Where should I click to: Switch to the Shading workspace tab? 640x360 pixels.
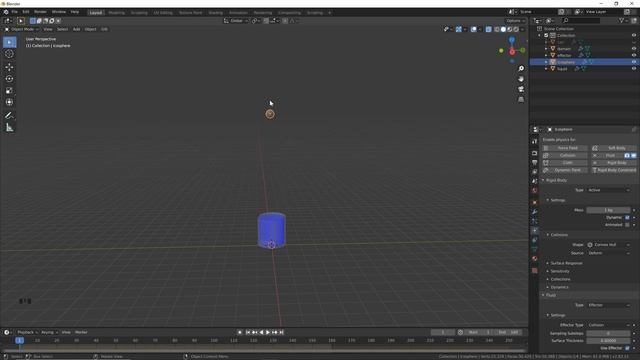[216, 13]
